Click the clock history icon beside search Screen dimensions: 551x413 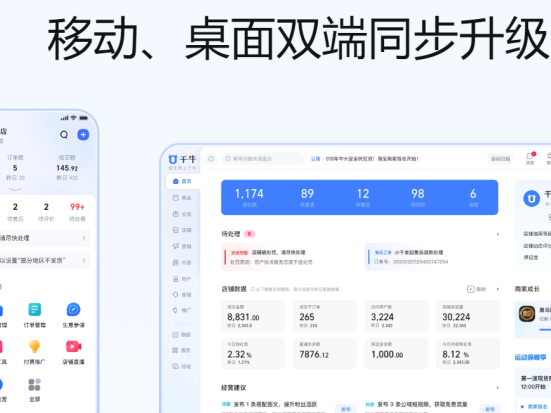tap(211, 159)
